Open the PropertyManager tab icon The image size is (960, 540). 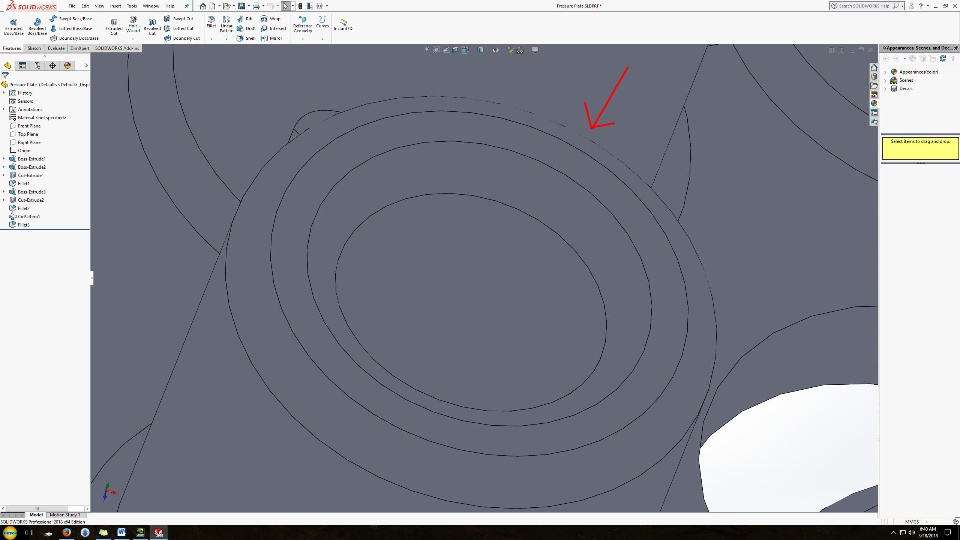point(22,66)
